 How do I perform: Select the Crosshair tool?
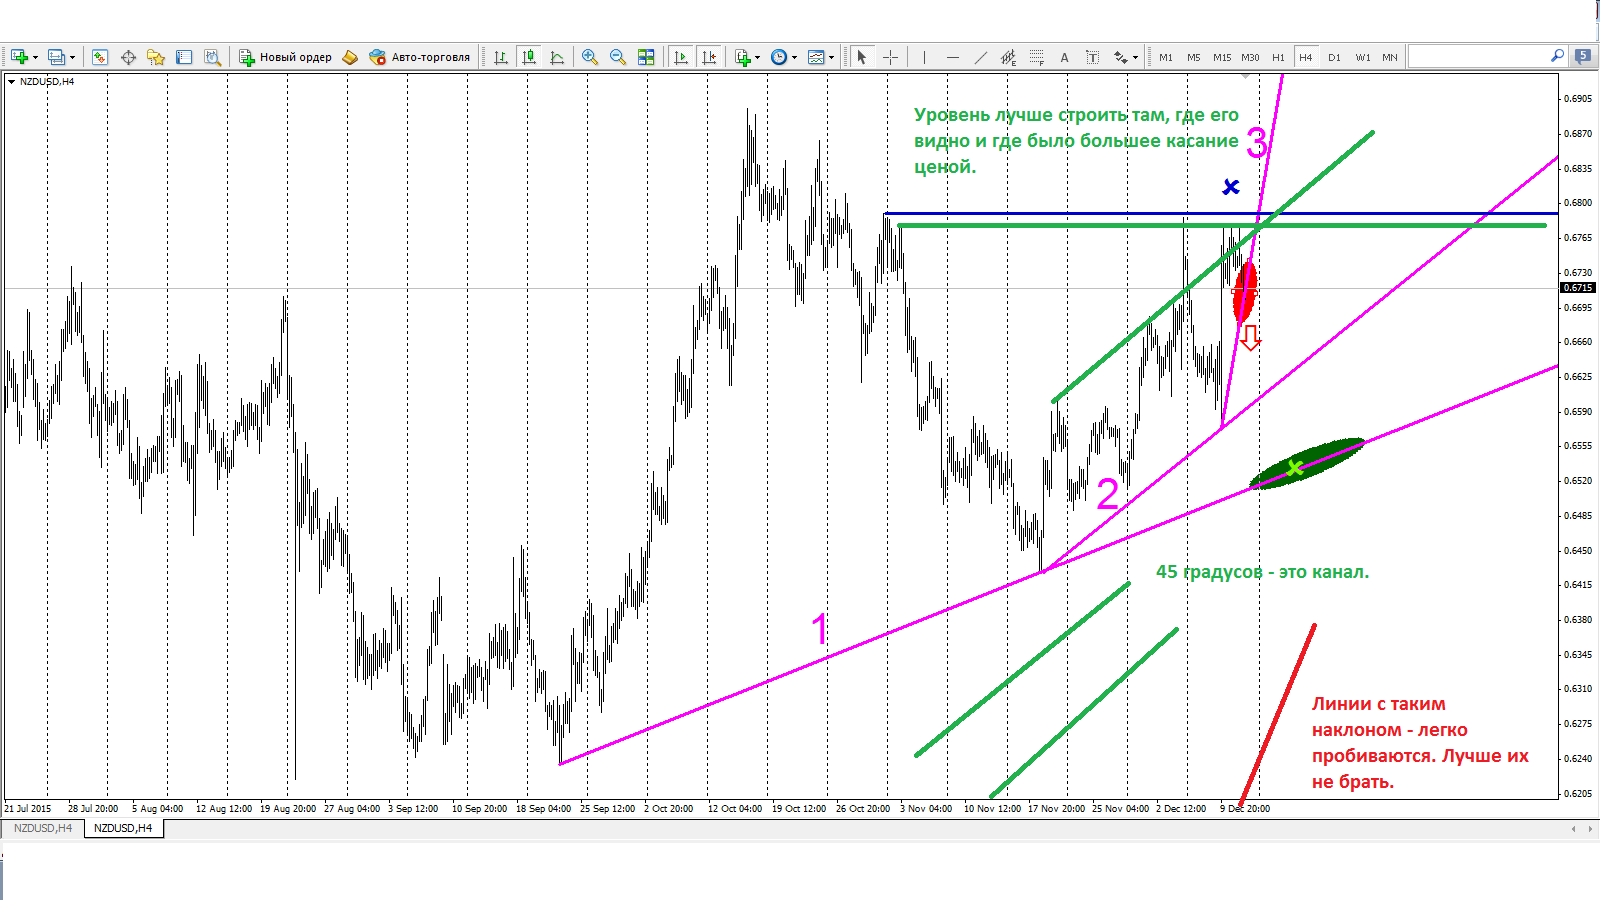[890, 57]
